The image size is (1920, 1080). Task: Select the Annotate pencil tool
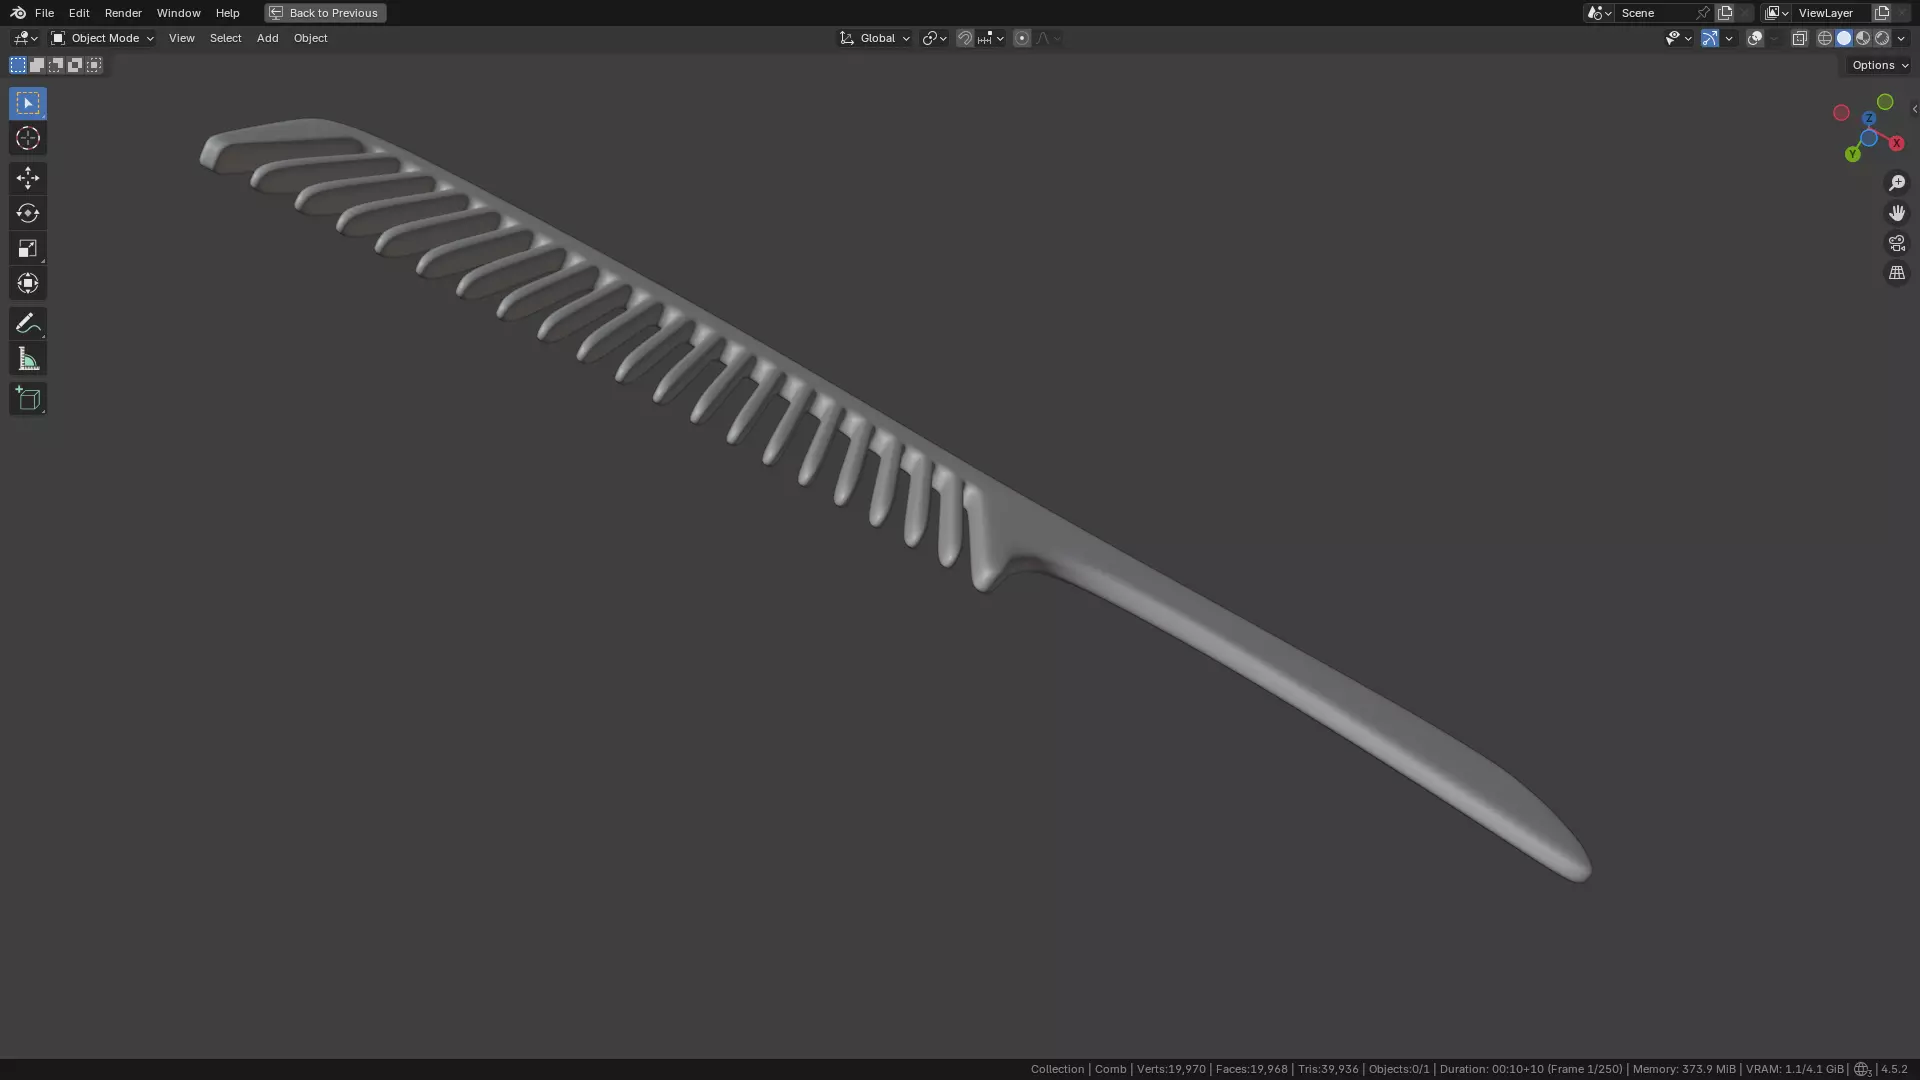click(28, 323)
